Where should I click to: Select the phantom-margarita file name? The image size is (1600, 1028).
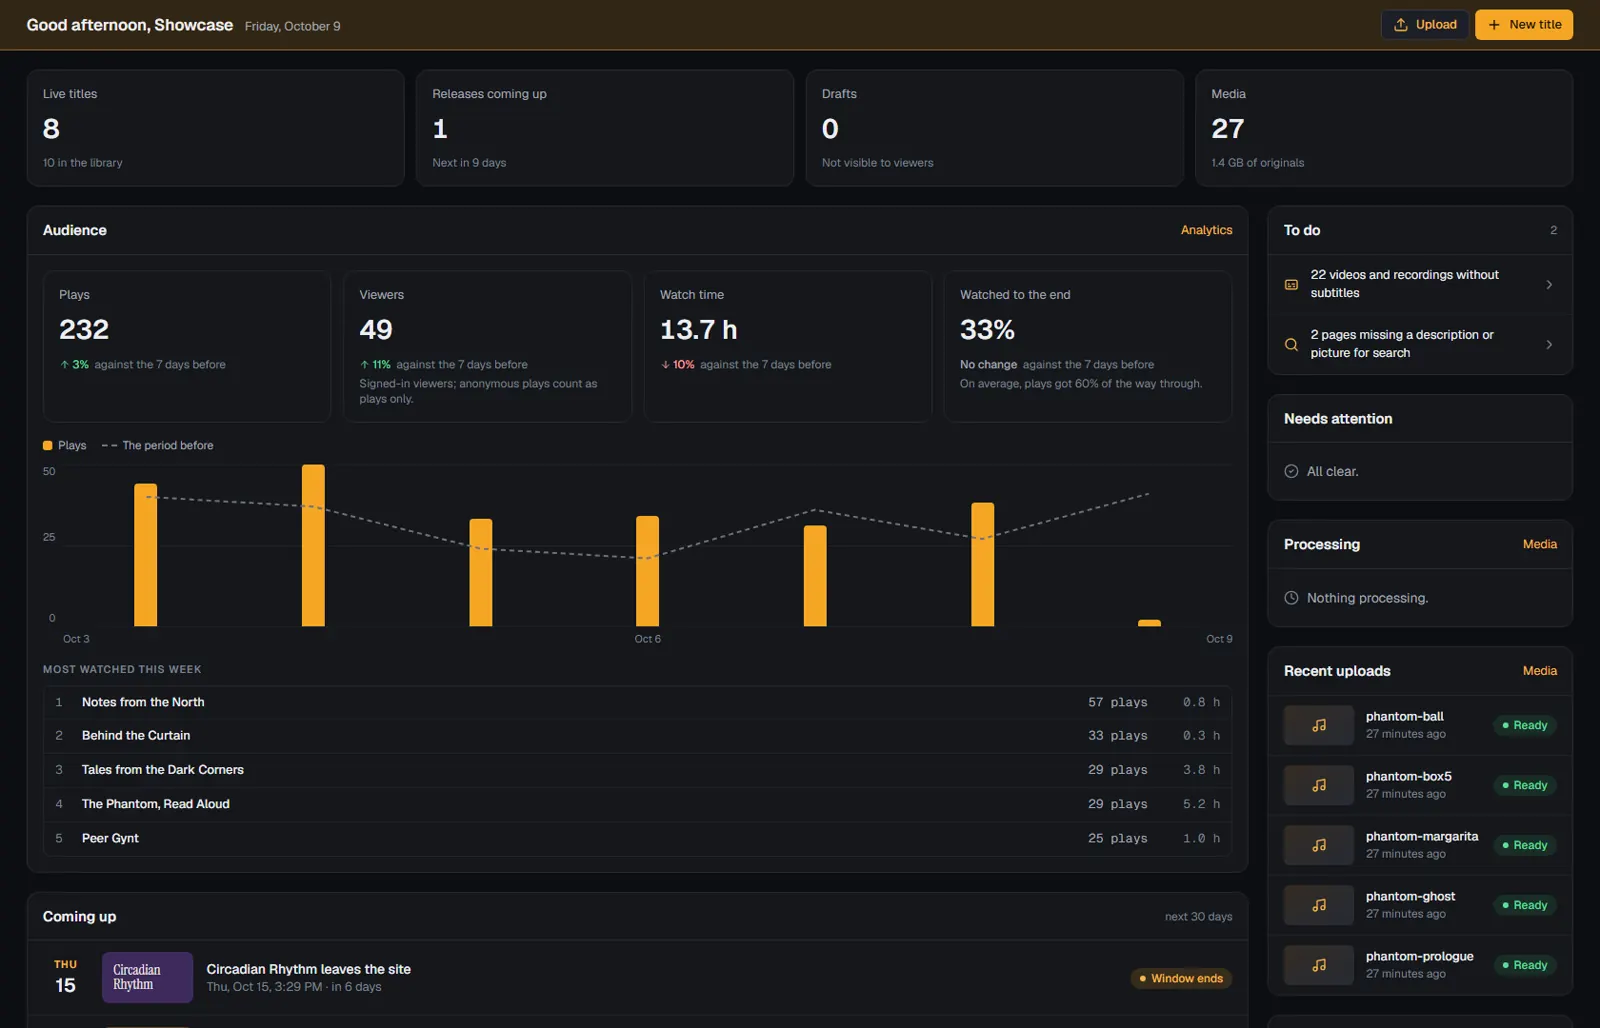[x=1421, y=837]
